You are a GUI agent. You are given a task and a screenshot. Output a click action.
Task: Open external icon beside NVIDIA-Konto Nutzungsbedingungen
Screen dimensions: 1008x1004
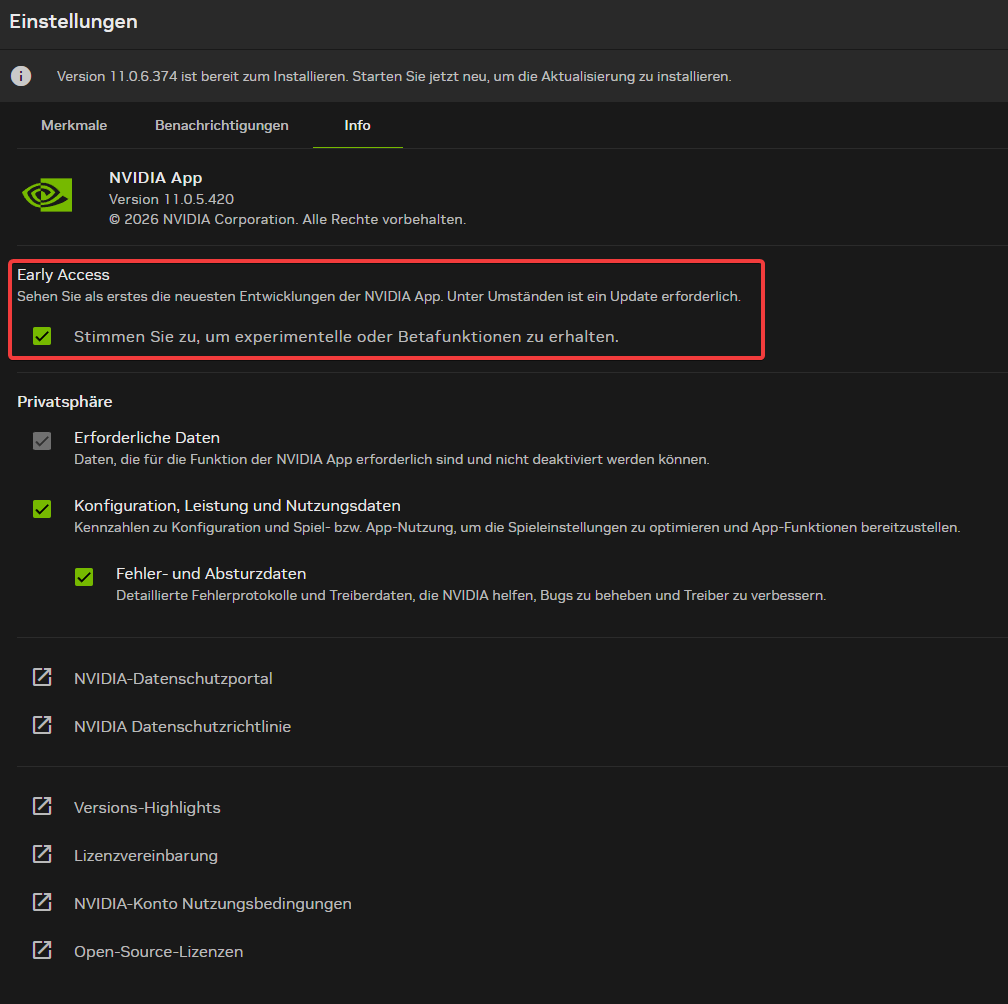point(42,902)
